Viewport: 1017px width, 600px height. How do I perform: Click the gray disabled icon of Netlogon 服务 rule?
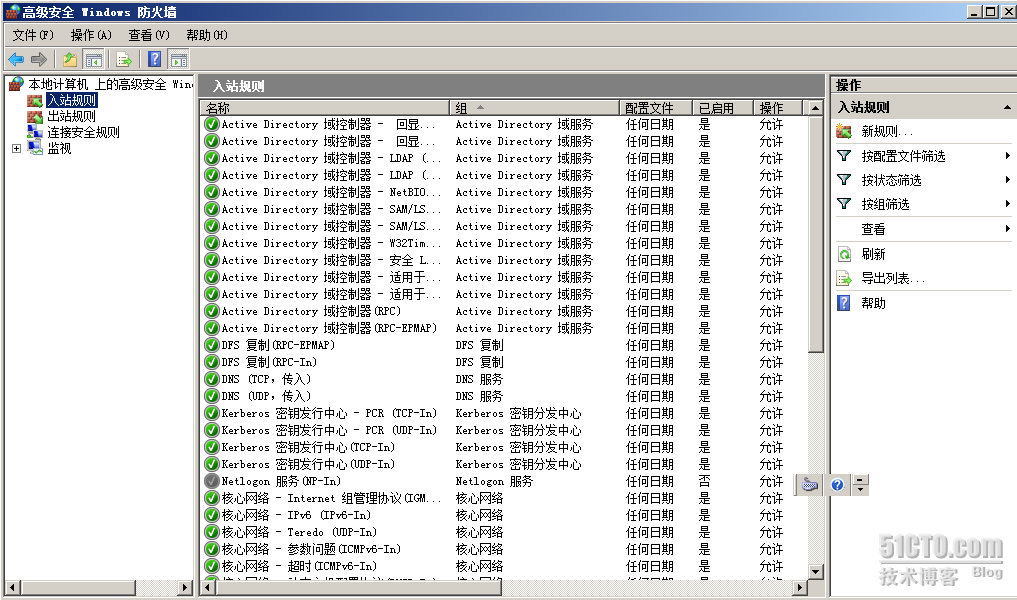[211, 481]
